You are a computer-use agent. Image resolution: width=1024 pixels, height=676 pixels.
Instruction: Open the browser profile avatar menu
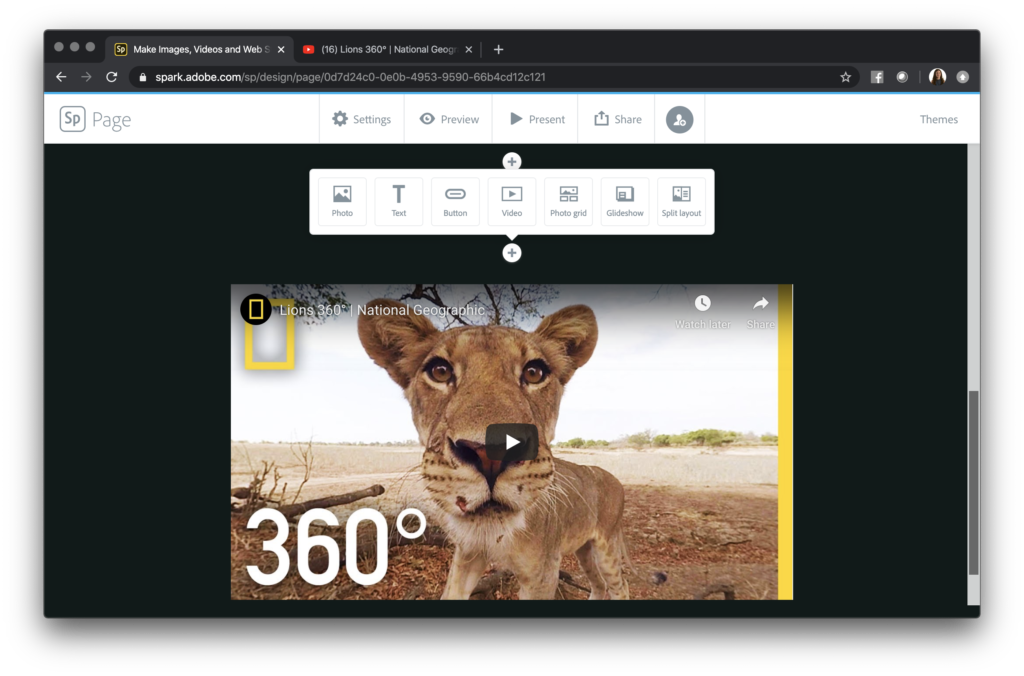click(x=937, y=76)
